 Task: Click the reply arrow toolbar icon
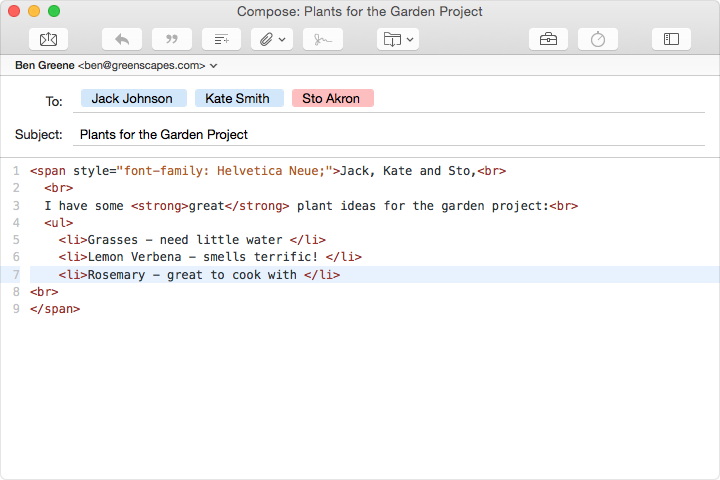tap(122, 39)
